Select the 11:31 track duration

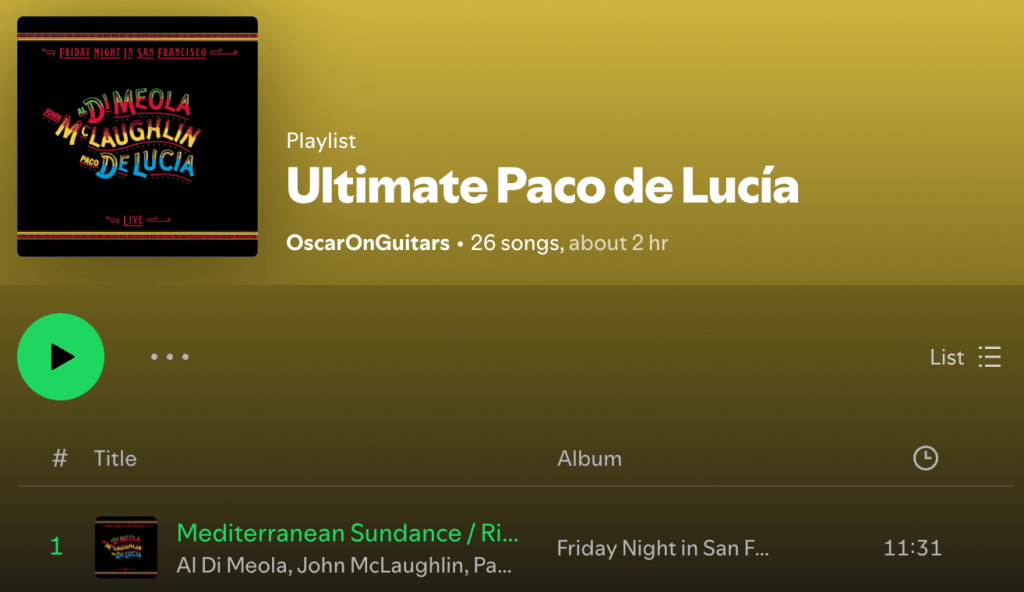(912, 548)
